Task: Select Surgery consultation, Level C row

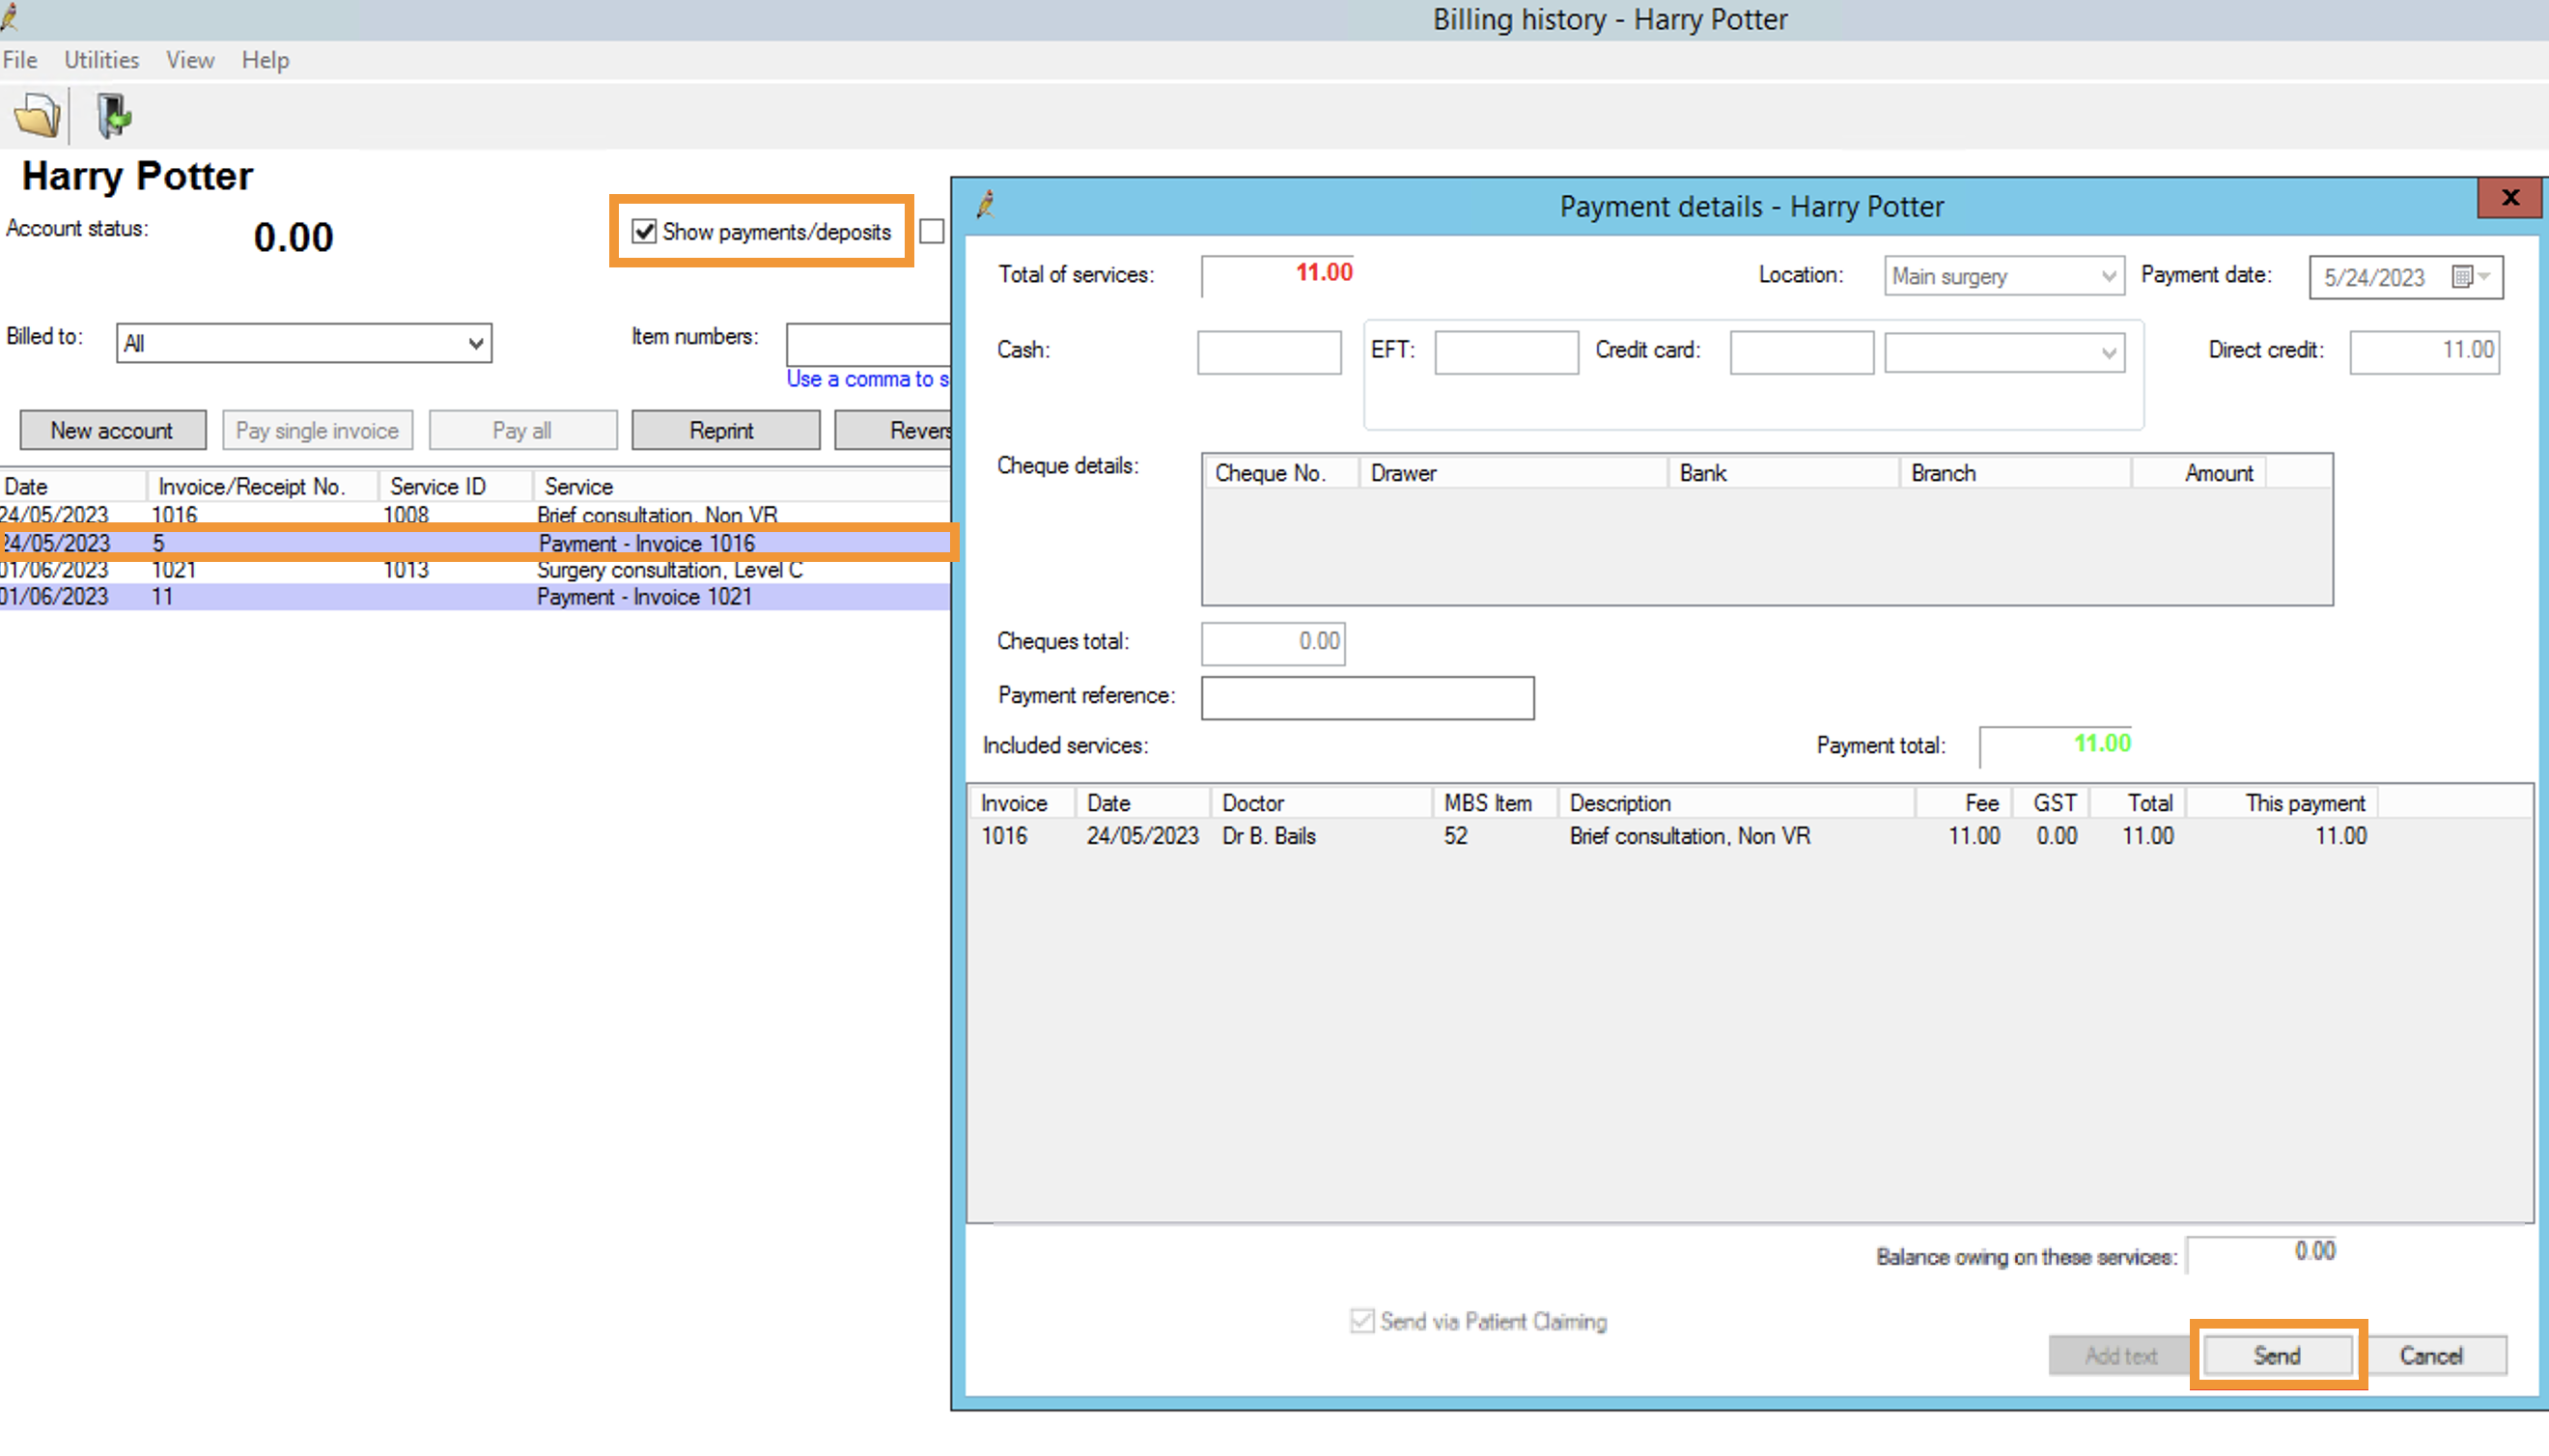Action: [475, 570]
